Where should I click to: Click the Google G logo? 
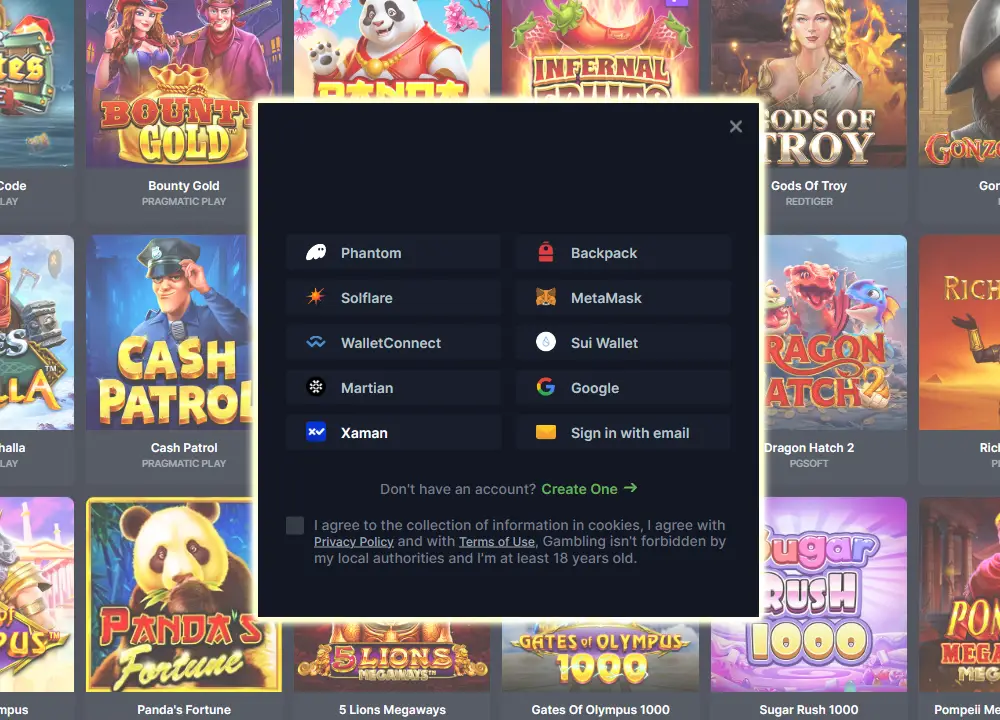click(546, 387)
